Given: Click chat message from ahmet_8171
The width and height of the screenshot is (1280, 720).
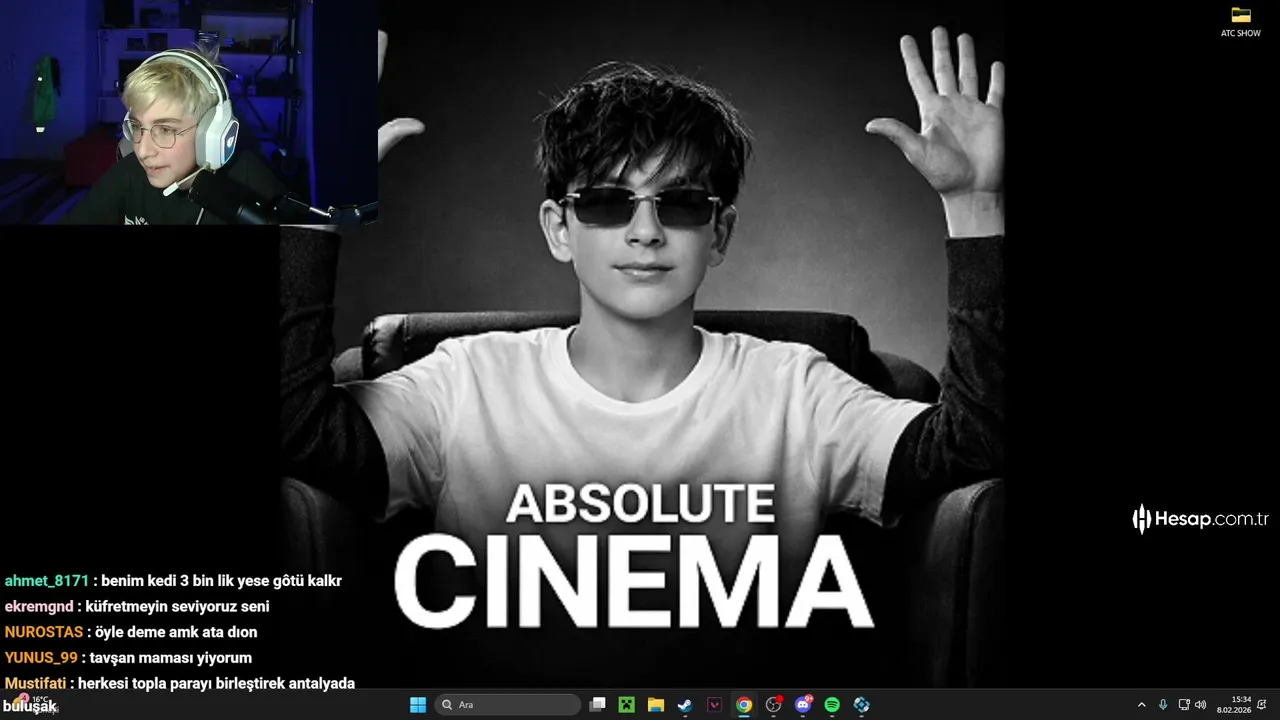Looking at the screenshot, I should 173,581.
